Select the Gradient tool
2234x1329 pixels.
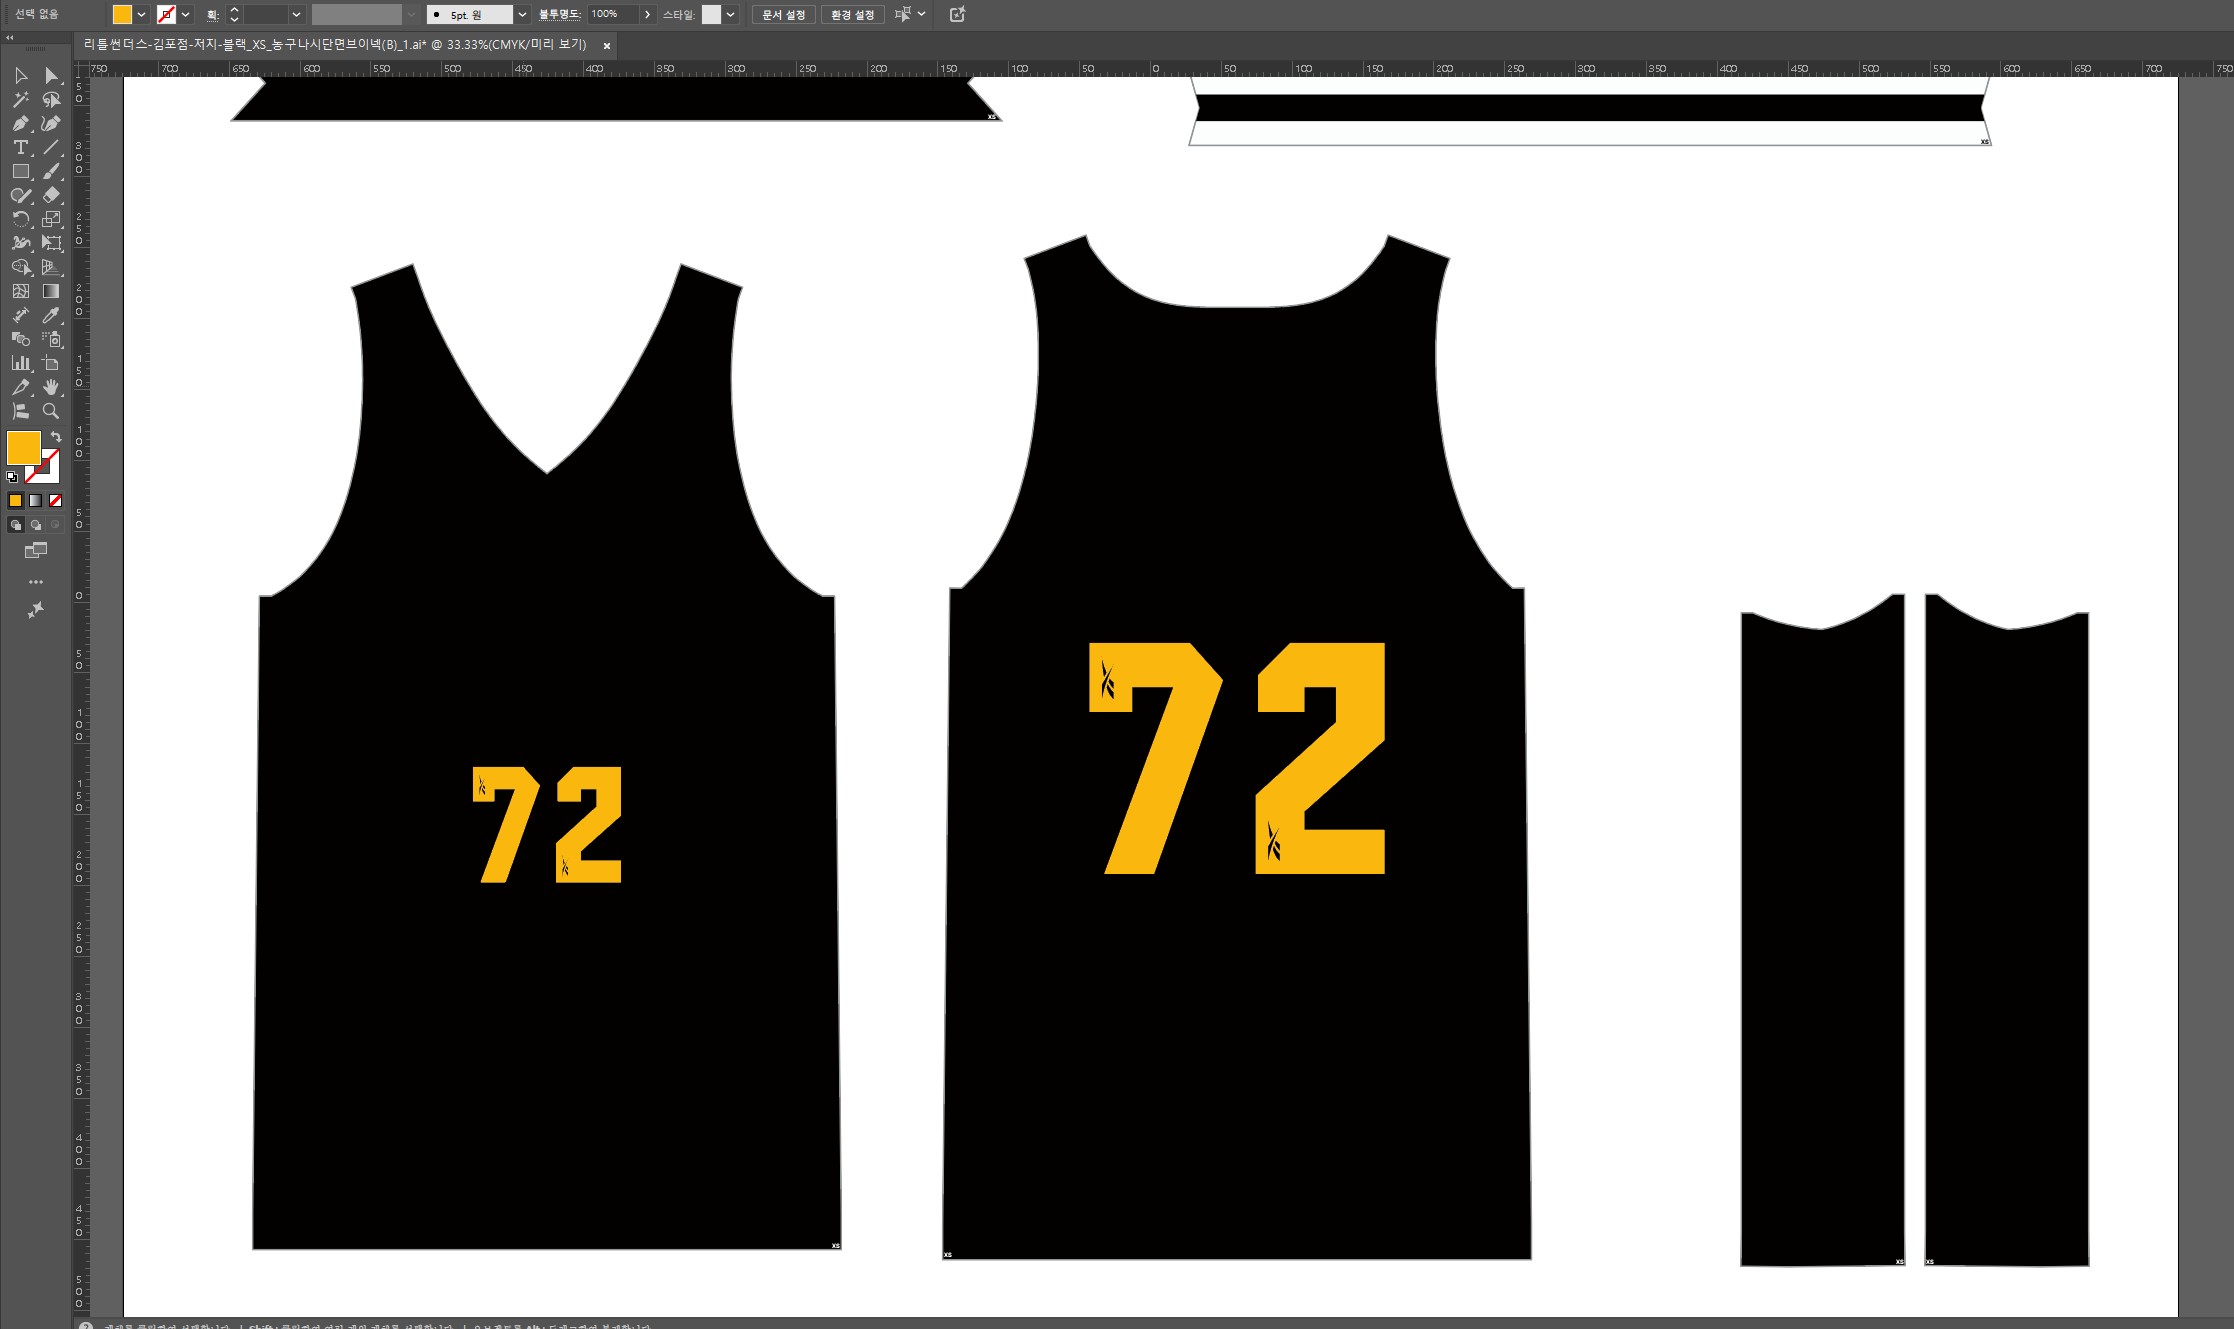(51, 292)
